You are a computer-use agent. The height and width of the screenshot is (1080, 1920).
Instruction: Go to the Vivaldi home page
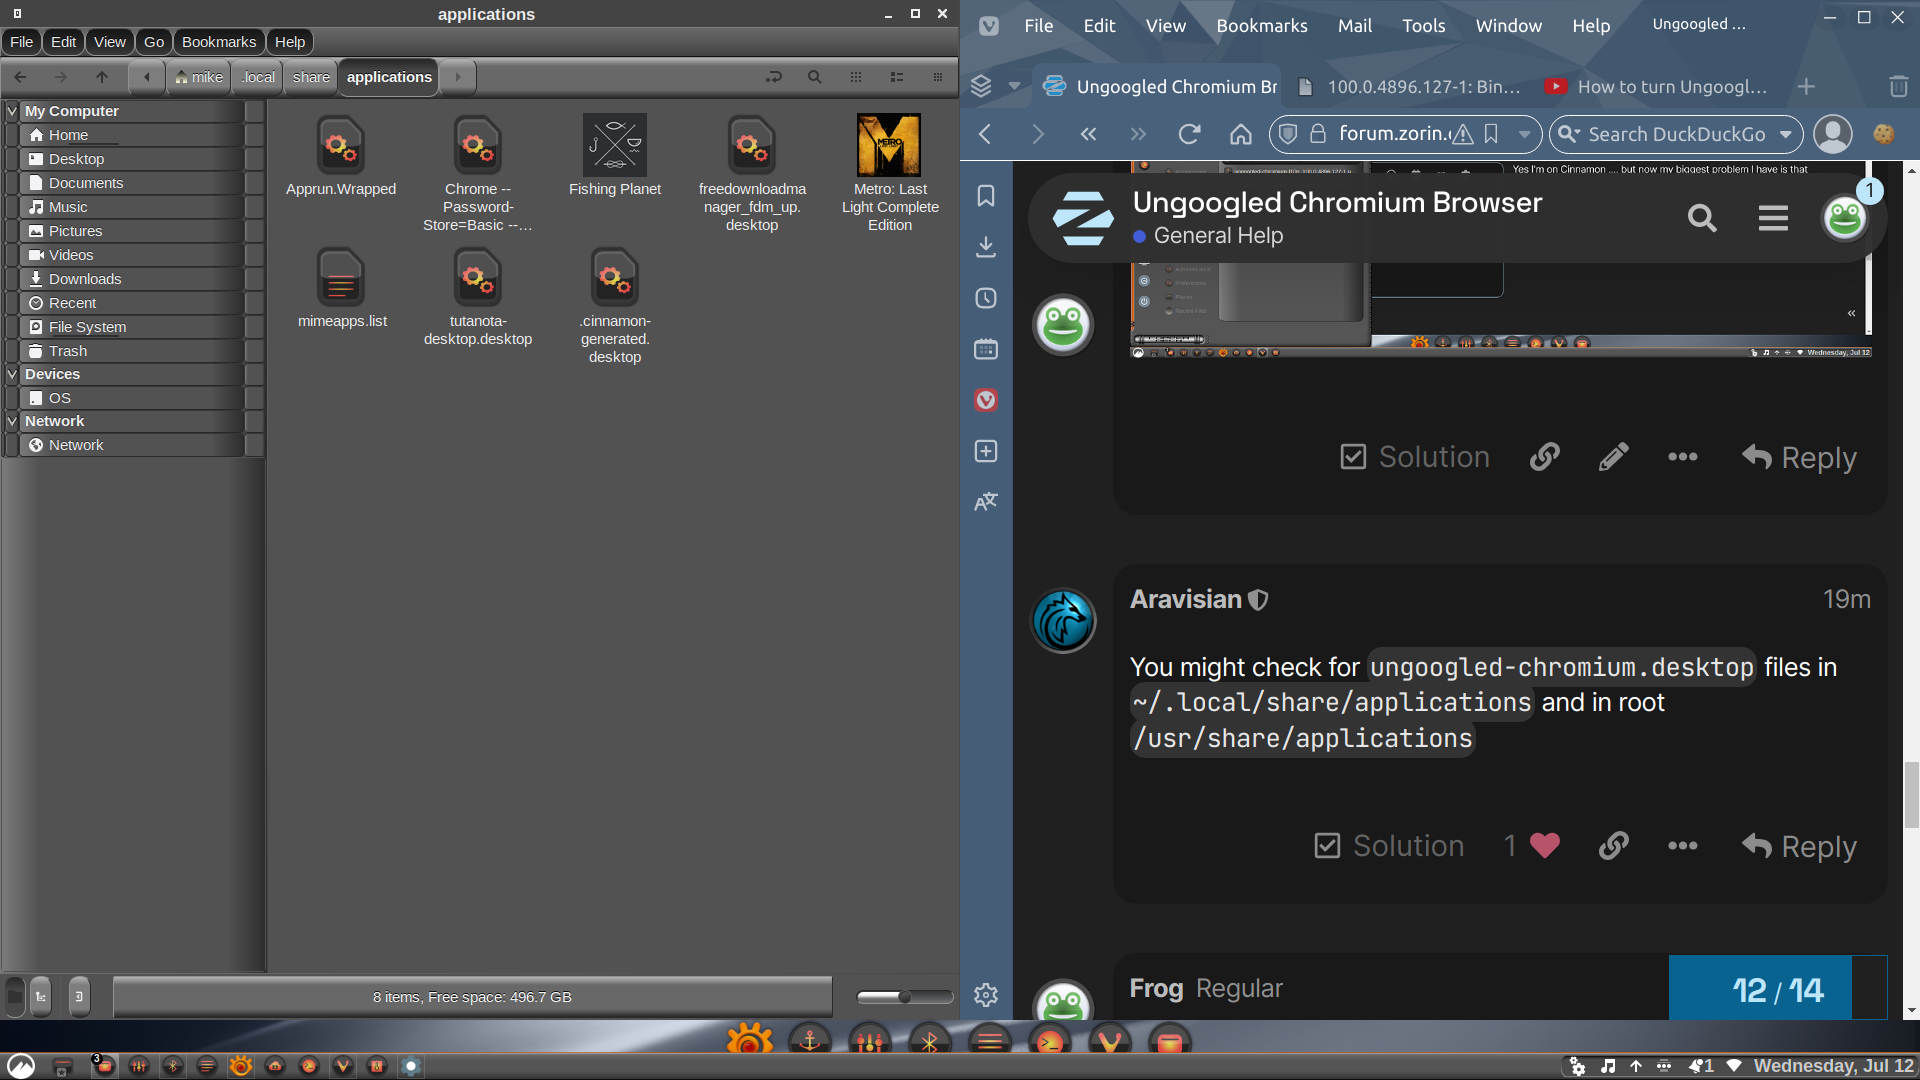(1241, 134)
